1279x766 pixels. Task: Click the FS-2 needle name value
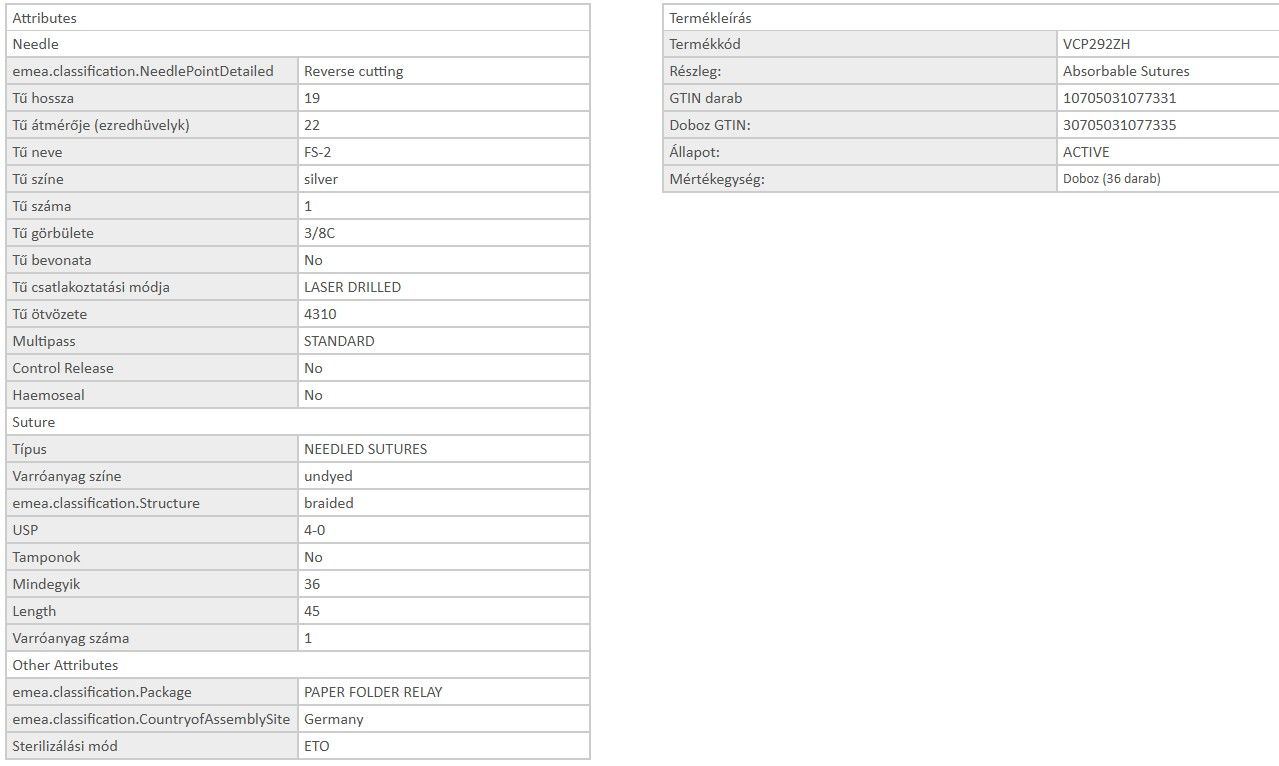tap(317, 152)
